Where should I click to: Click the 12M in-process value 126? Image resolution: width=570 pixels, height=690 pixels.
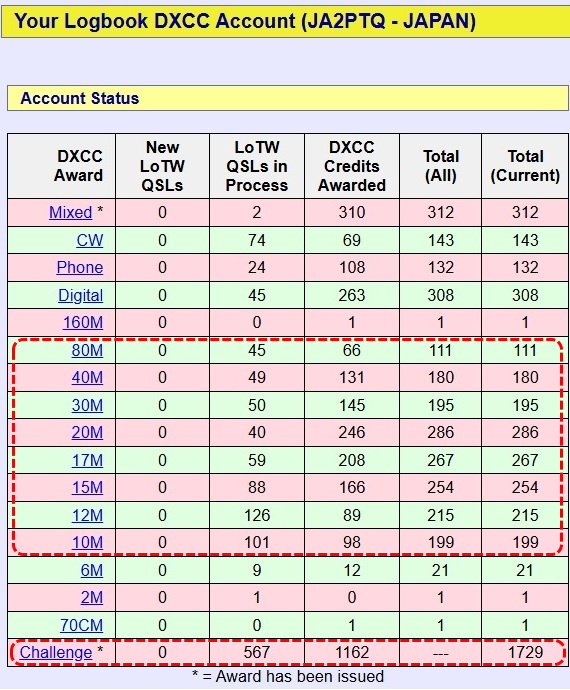tap(257, 515)
